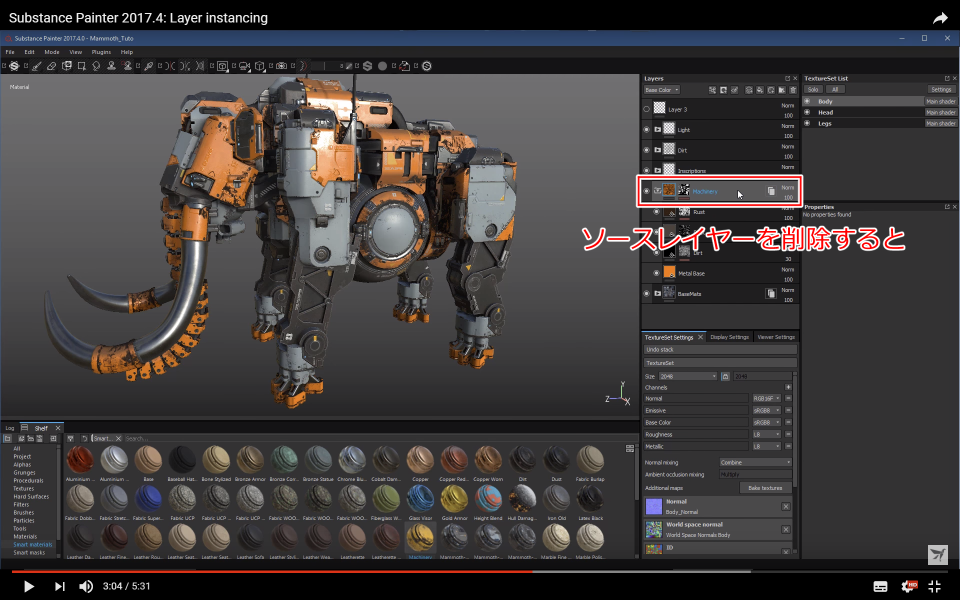Screen dimensions: 960x600
Task: Hide the Rust layer
Action: [x=656, y=212]
